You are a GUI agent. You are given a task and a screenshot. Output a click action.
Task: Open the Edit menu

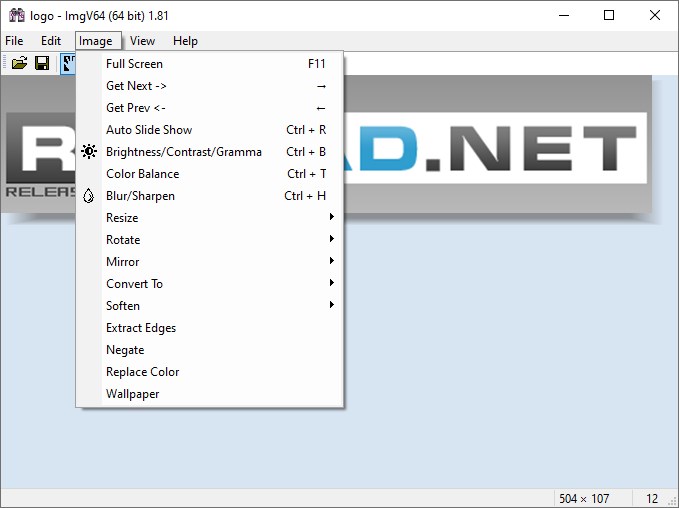tap(51, 41)
